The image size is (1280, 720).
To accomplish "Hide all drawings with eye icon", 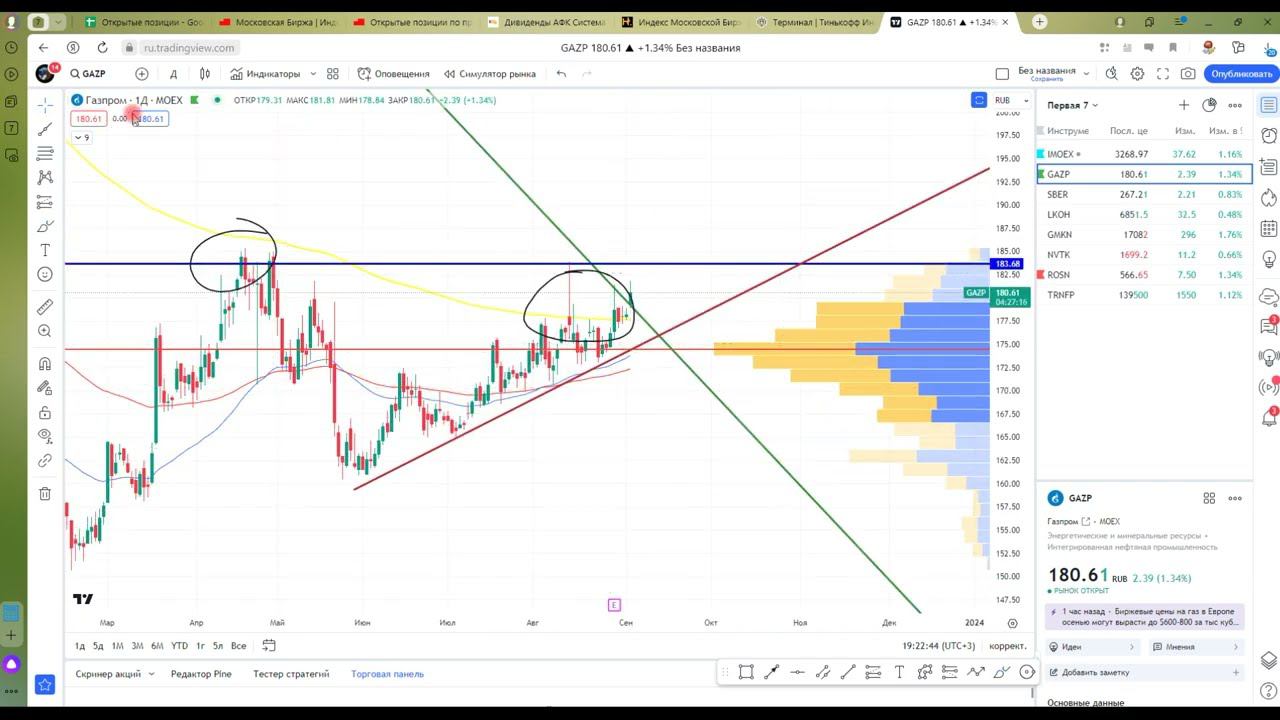I will click(45, 436).
